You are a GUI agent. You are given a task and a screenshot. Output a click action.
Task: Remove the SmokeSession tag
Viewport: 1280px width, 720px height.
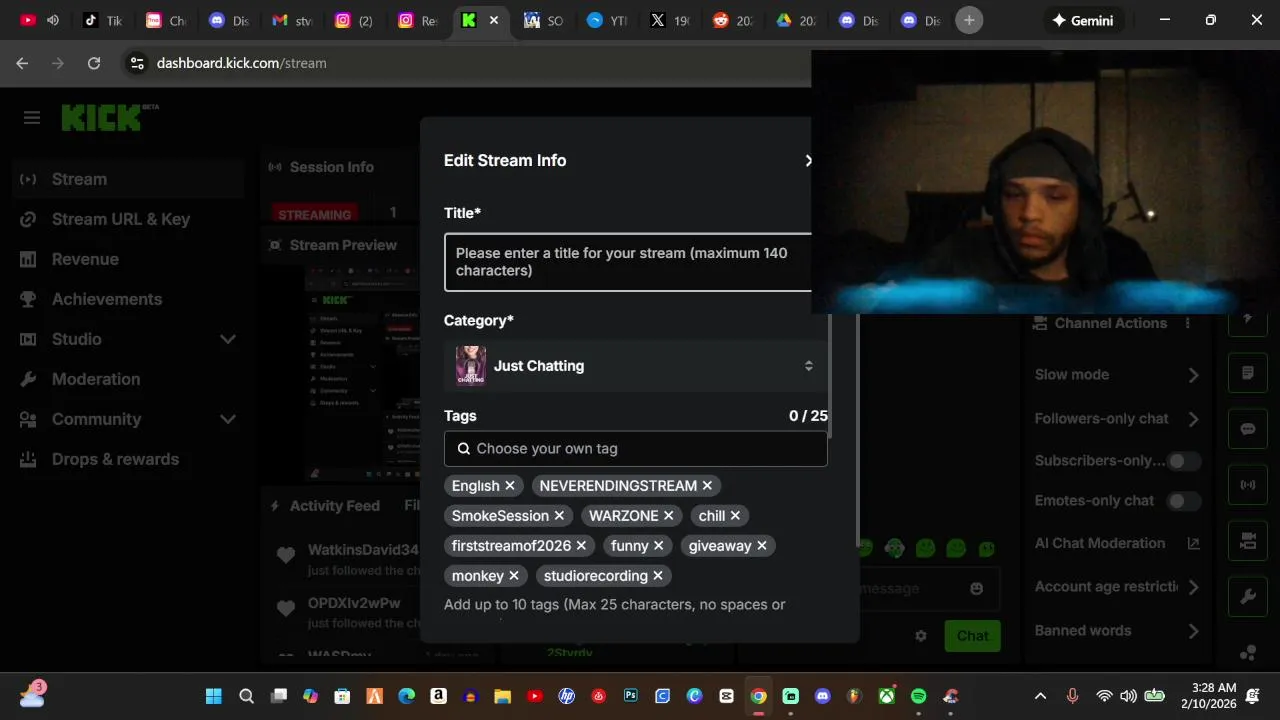coord(559,516)
